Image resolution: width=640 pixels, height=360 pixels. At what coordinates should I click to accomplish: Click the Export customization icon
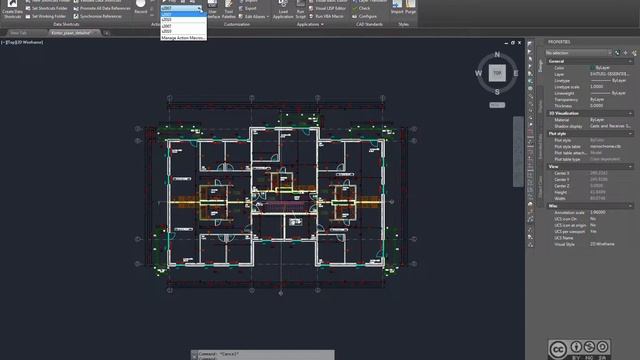pos(241,8)
